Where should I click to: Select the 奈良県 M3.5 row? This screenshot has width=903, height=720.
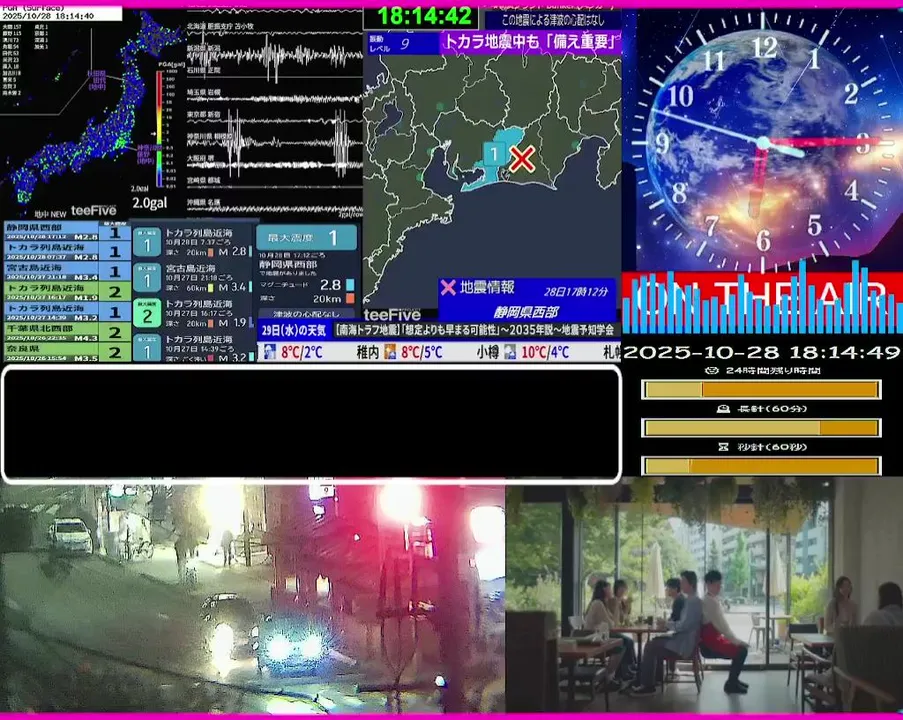tap(67, 352)
